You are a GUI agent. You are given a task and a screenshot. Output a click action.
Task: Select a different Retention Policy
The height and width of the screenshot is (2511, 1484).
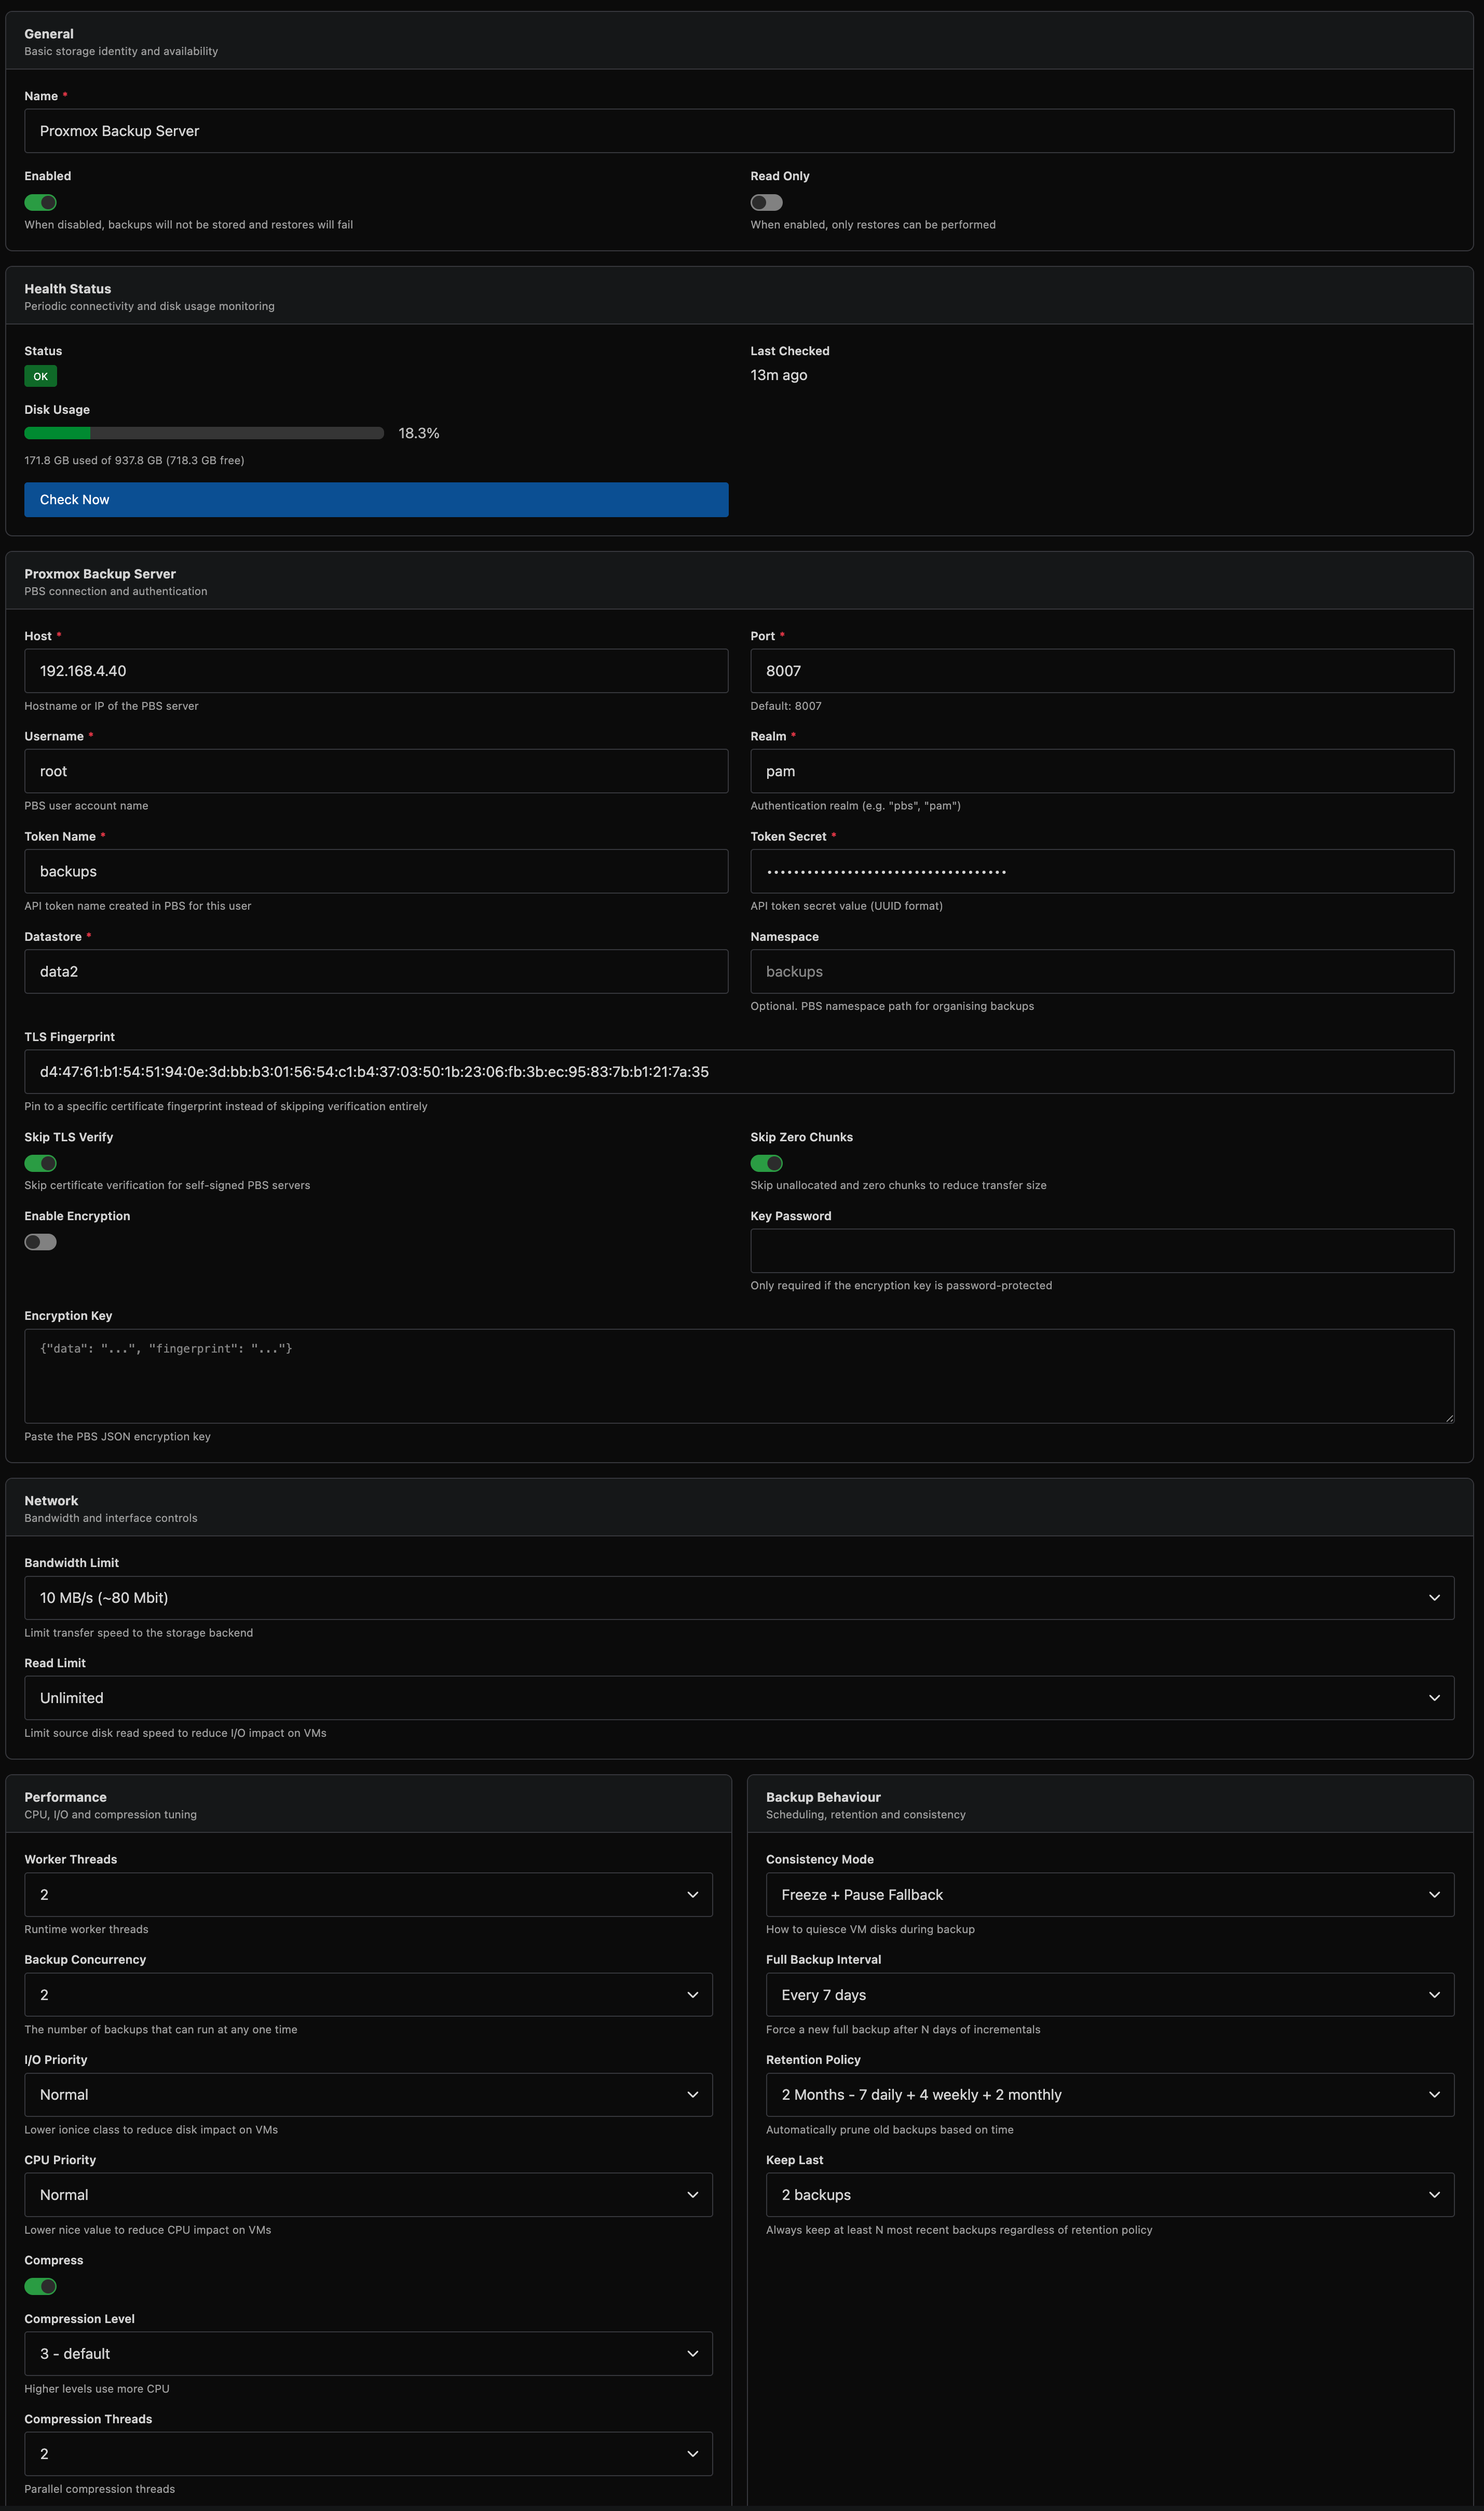pyautogui.click(x=1110, y=2093)
